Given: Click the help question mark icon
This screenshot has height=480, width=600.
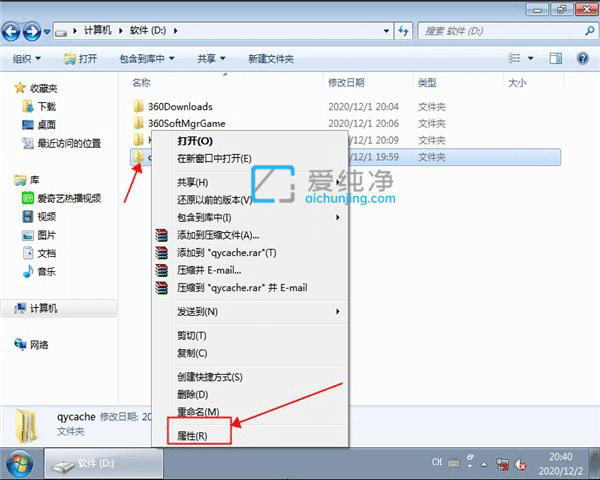Looking at the screenshot, I should 582,58.
